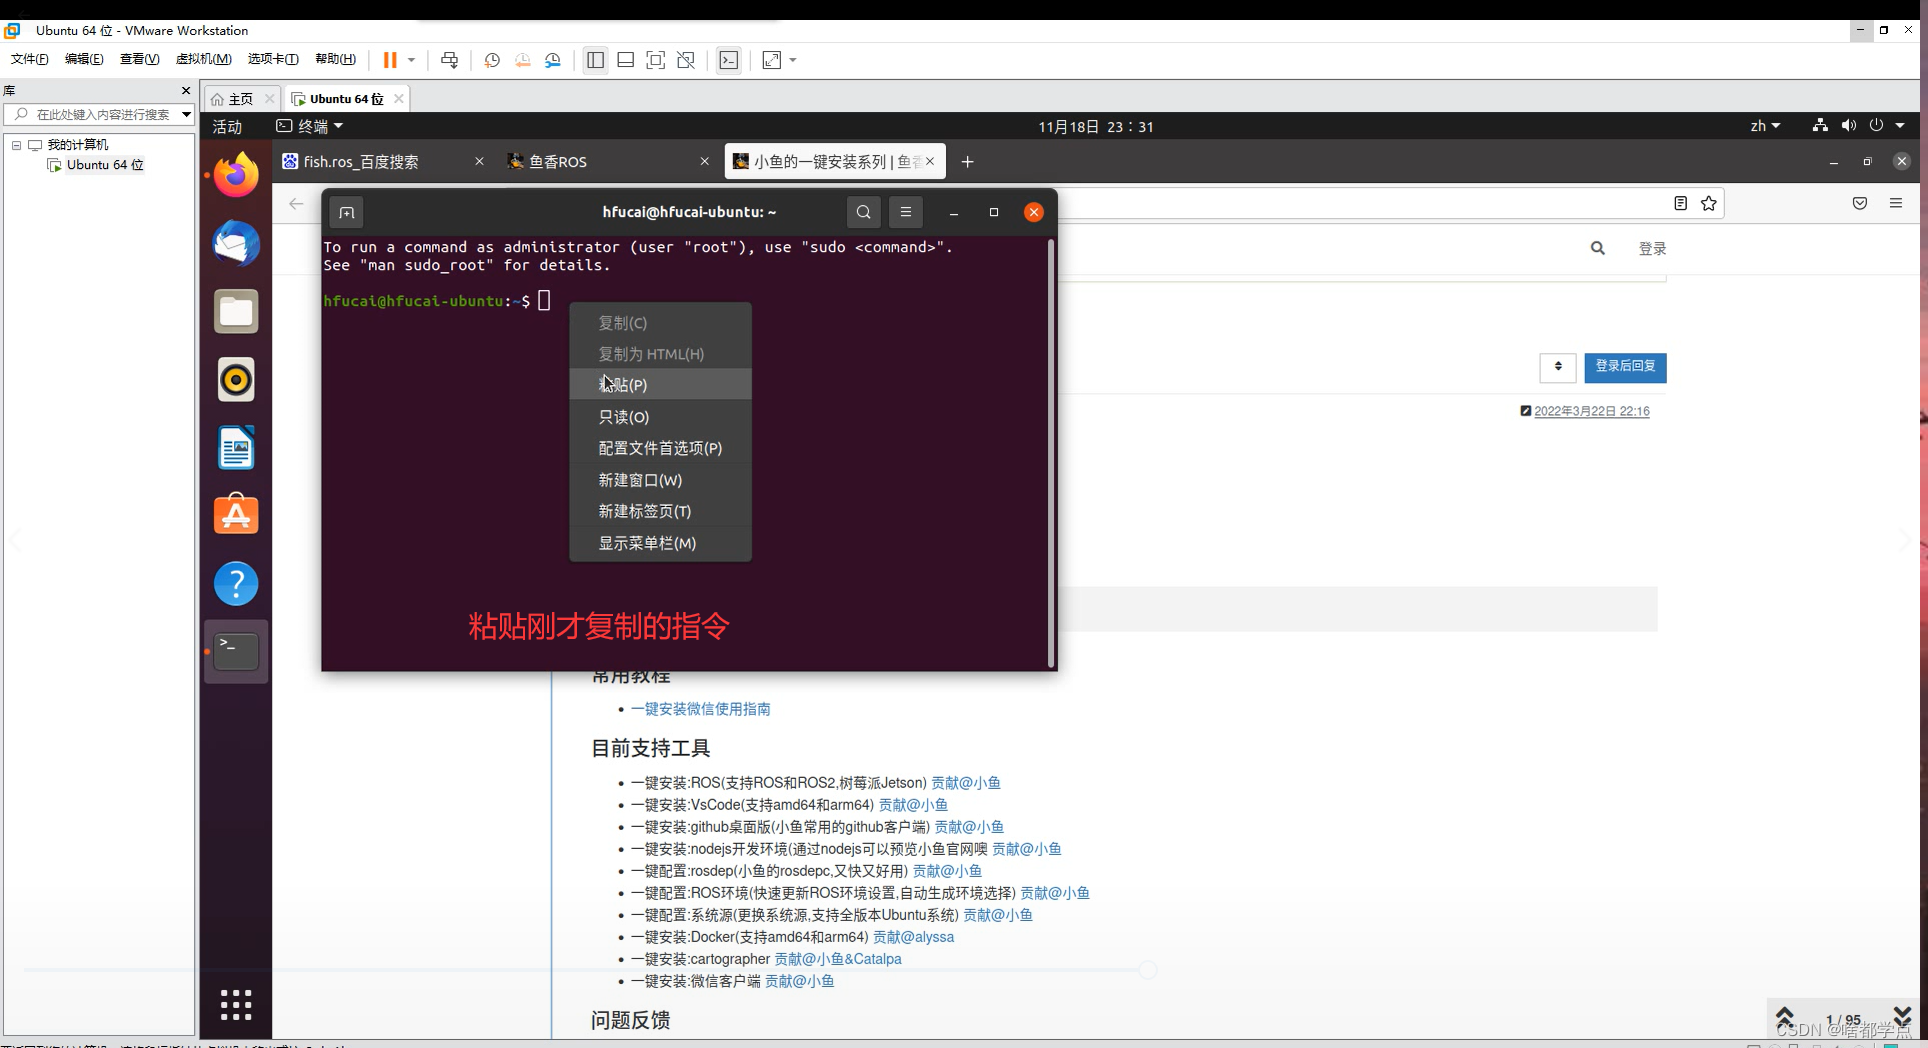Open the Ubuntu system power menu arrow
This screenshot has height=1048, width=1928.
(x=1900, y=126)
